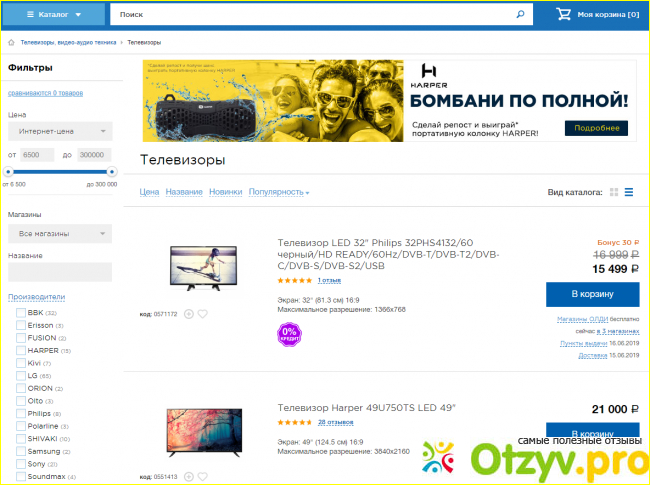Click the right price range slider handle

pos(112,172)
